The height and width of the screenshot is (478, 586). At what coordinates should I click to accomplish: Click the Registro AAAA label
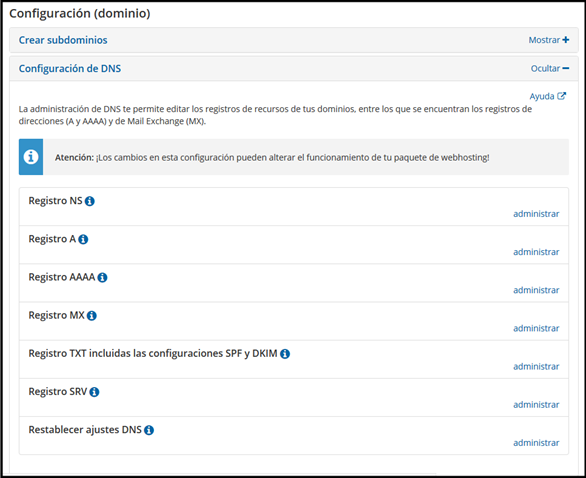point(62,277)
